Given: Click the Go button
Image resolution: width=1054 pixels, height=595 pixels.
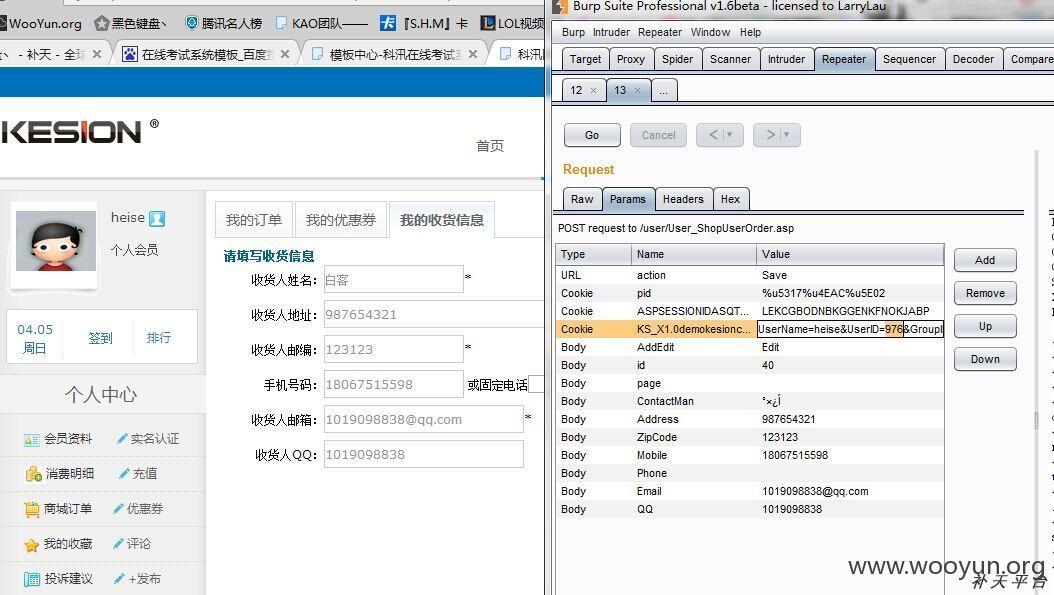Looking at the screenshot, I should pyautogui.click(x=592, y=135).
